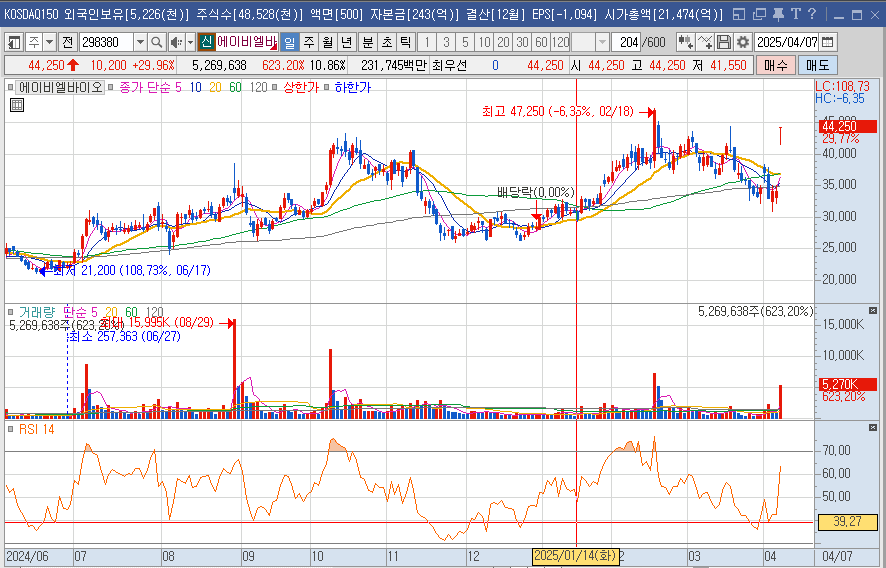Click the 최저 21,200 low annotation
Screen dimensions: 886x568
[131, 271]
